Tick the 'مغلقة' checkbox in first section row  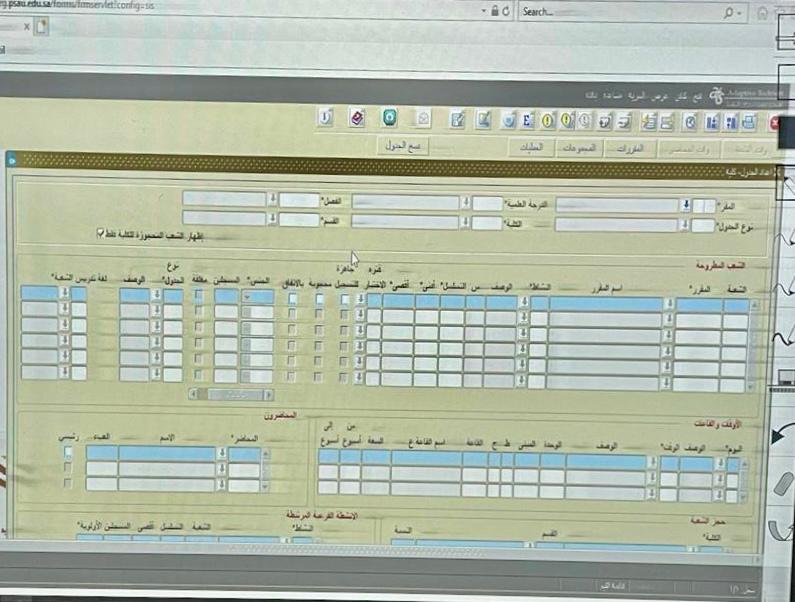pos(199,295)
